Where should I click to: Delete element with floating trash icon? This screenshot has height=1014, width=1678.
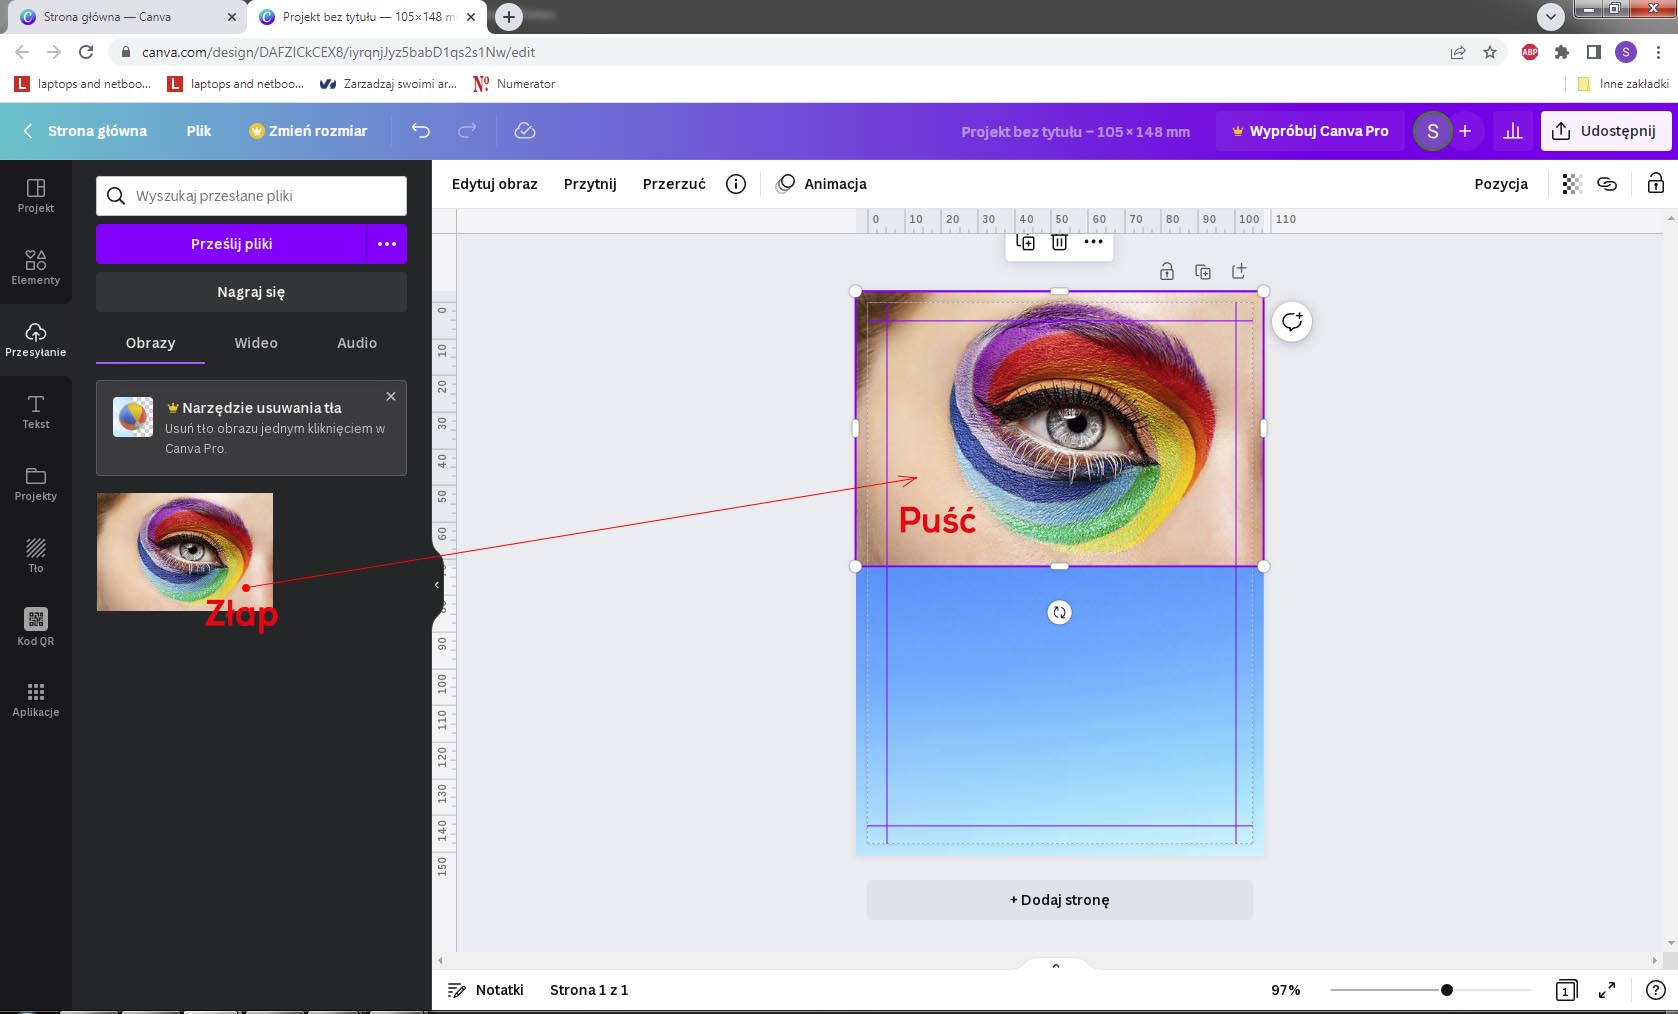point(1060,242)
